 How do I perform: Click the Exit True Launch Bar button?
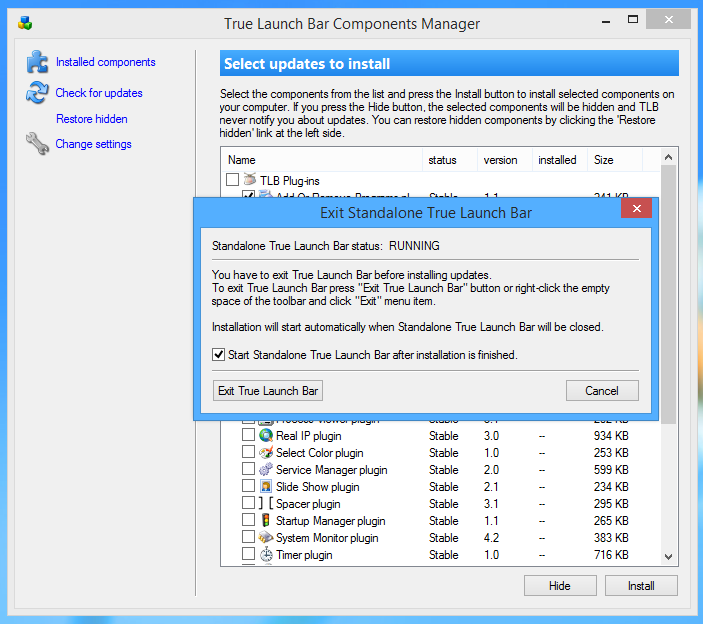(268, 391)
